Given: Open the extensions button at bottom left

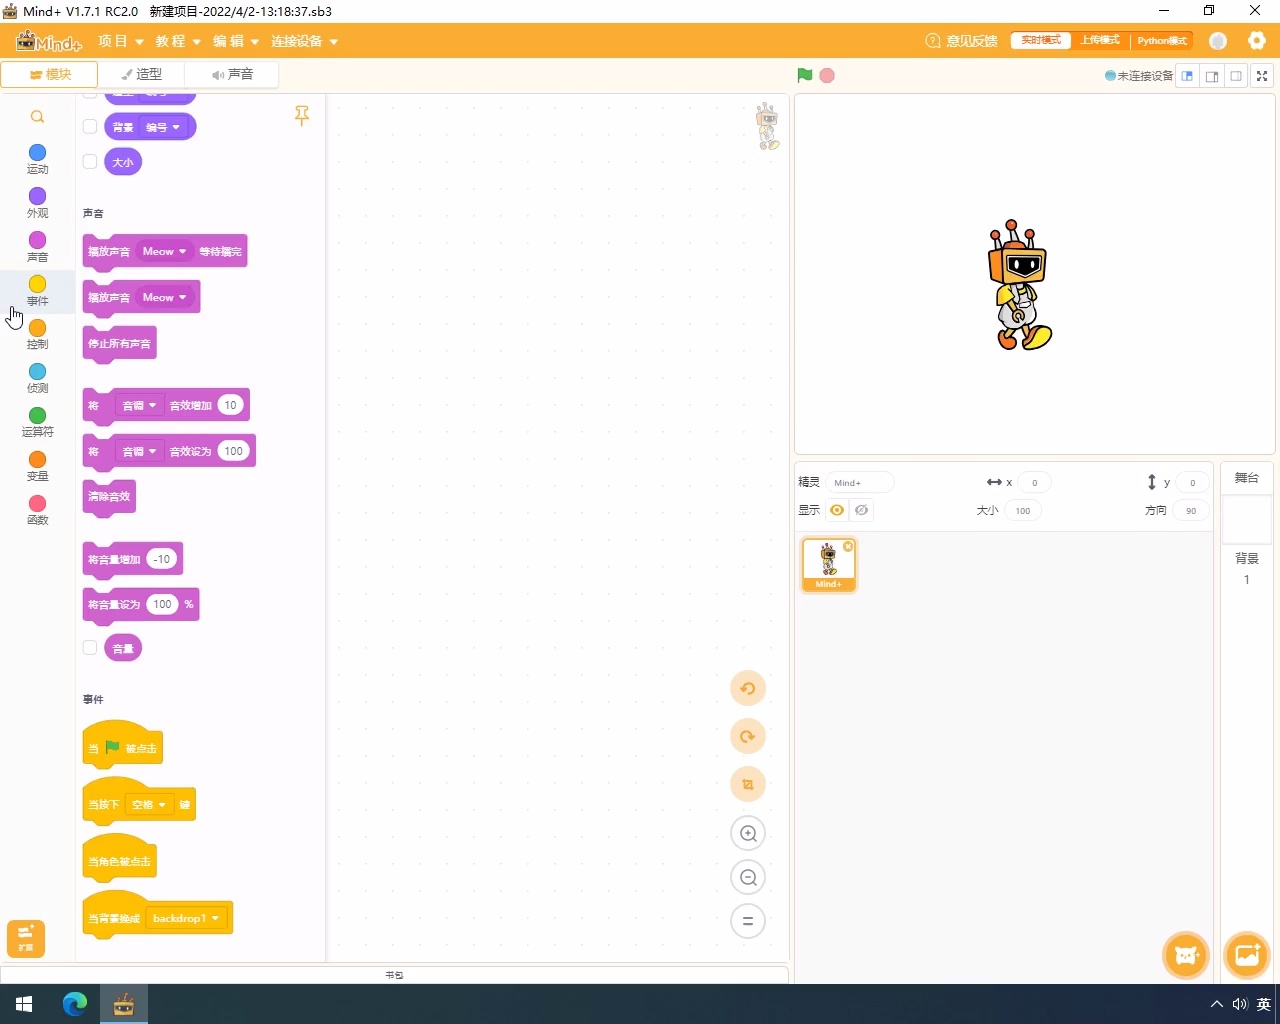Looking at the screenshot, I should coord(26,938).
